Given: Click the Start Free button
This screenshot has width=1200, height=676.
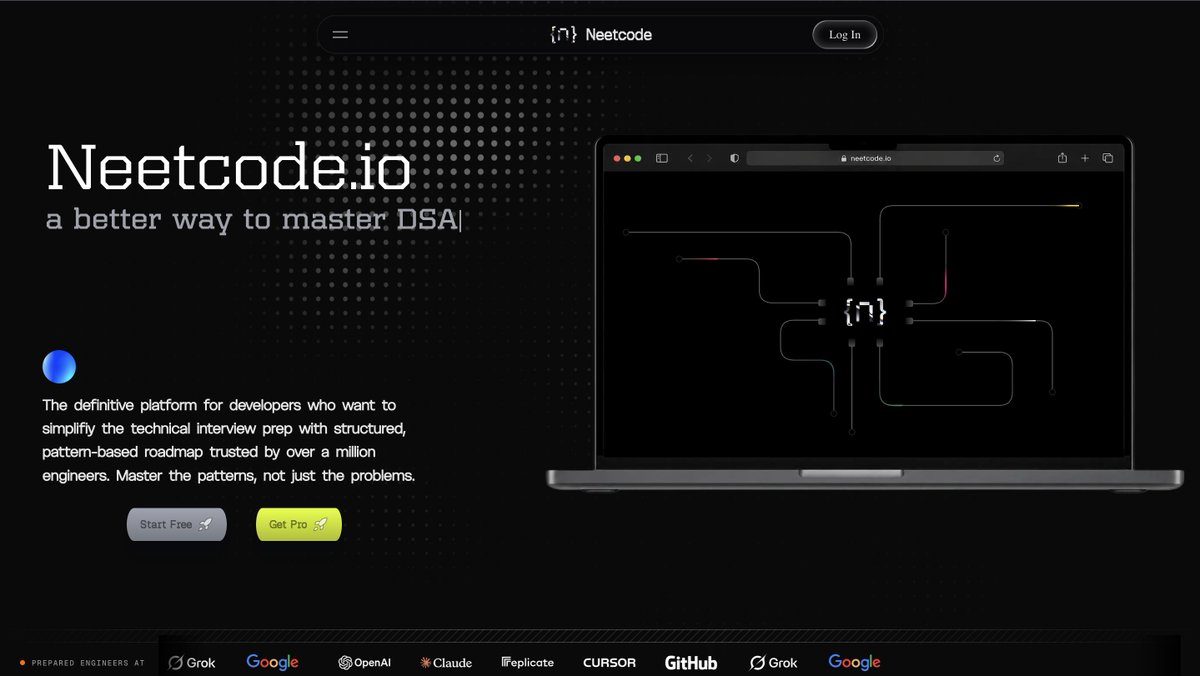Looking at the screenshot, I should click(x=176, y=524).
